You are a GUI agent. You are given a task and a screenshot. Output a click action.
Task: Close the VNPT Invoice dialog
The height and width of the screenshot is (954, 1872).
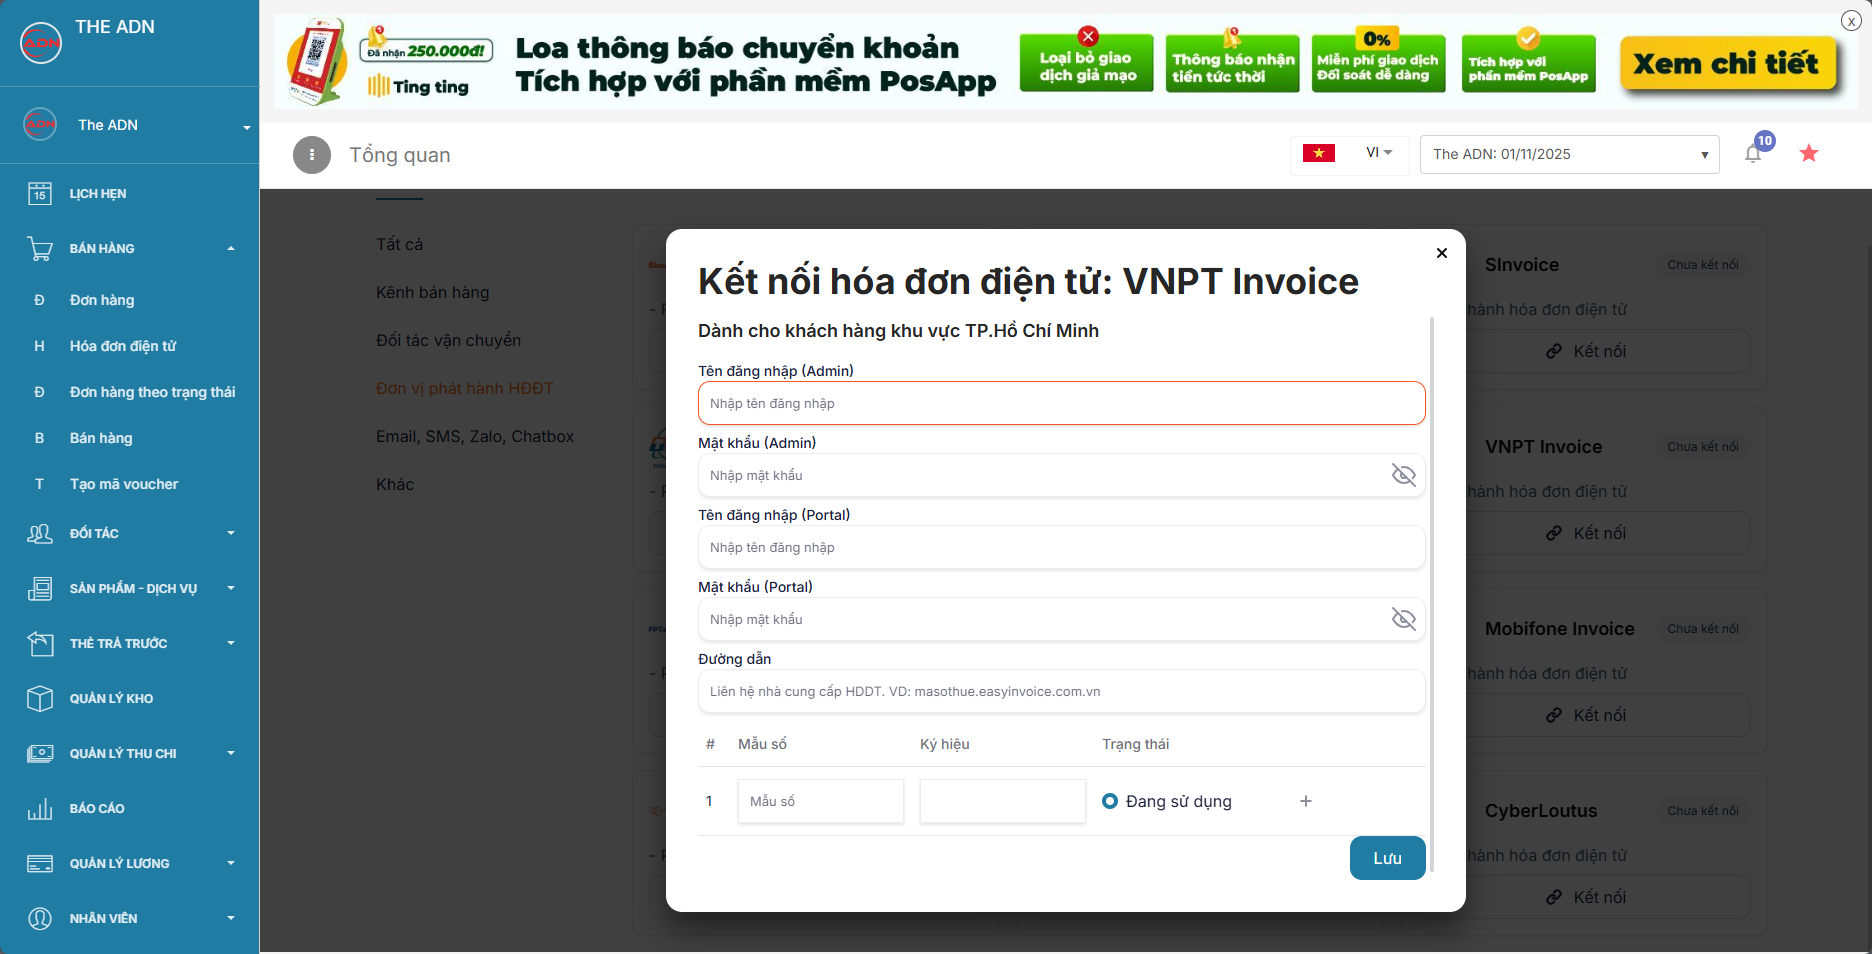1442,253
